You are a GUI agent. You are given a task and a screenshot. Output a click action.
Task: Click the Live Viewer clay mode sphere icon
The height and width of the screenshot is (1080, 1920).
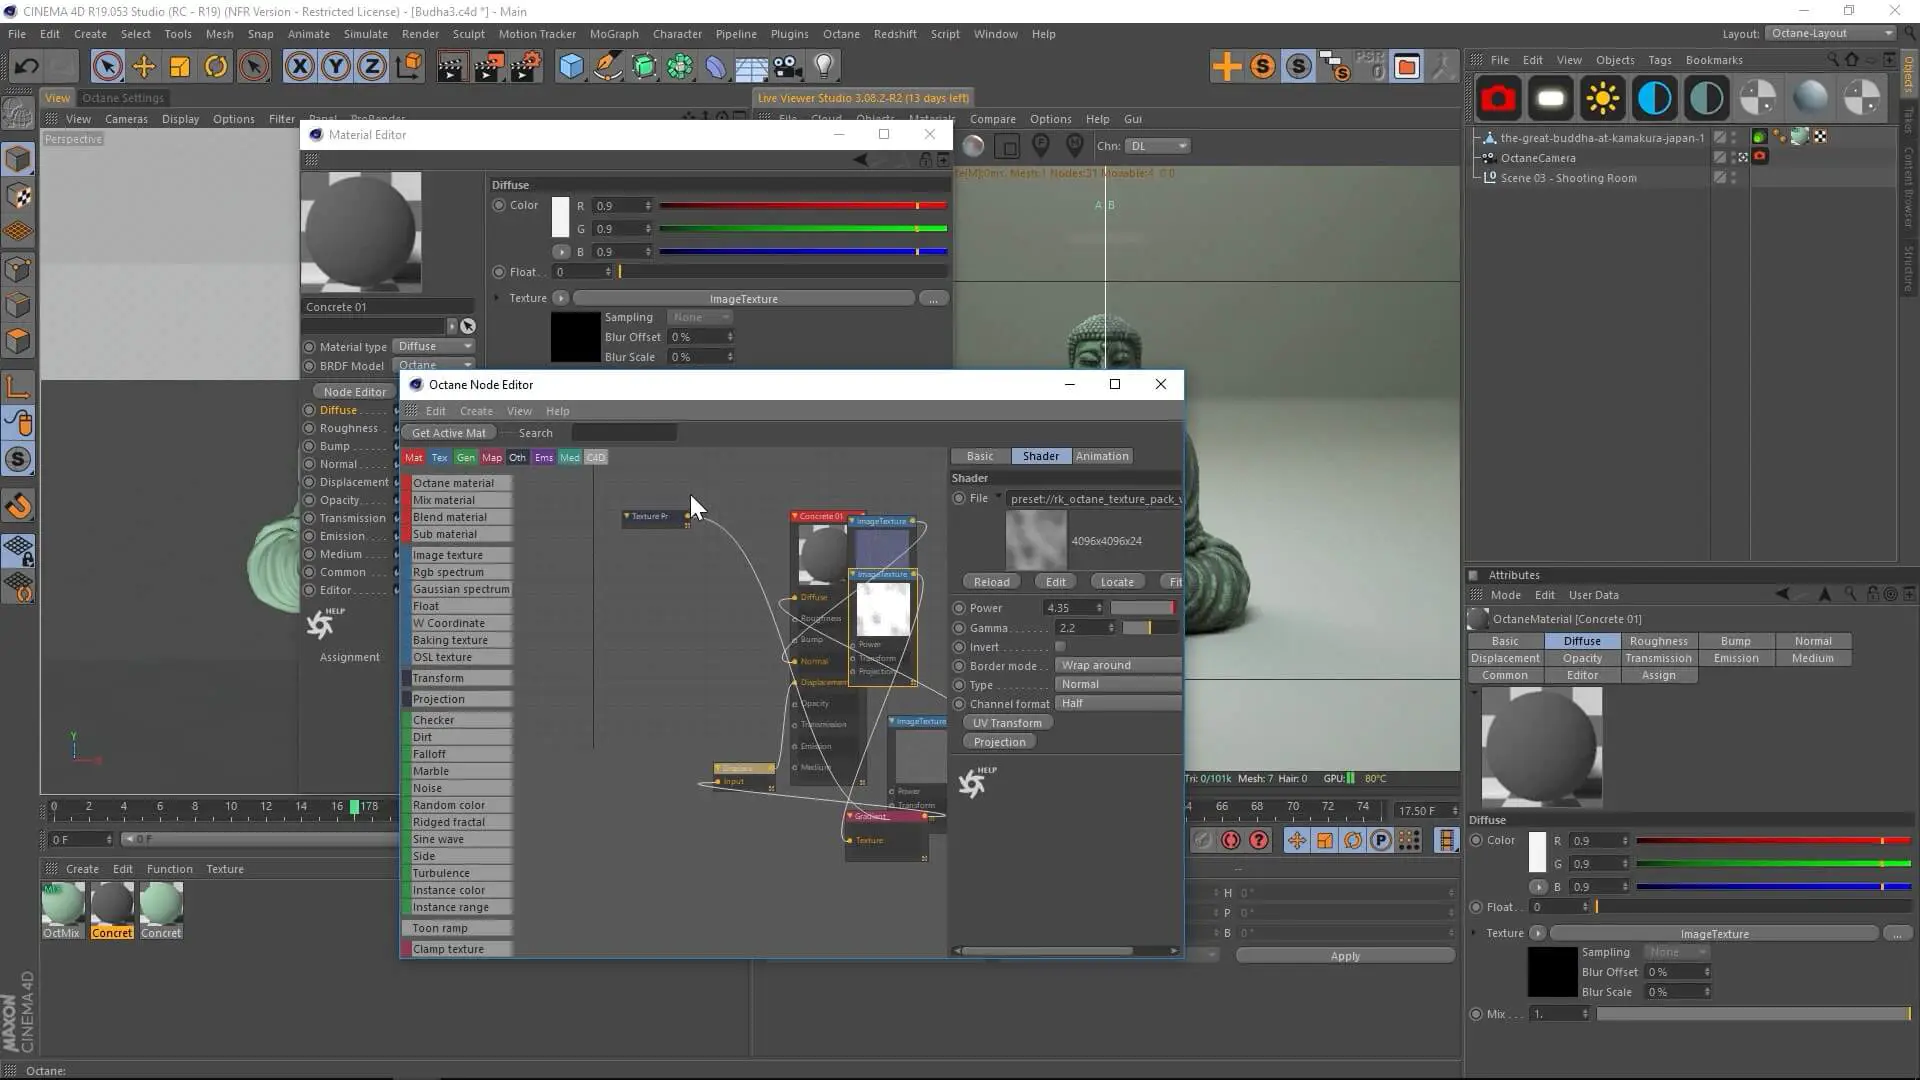point(973,146)
